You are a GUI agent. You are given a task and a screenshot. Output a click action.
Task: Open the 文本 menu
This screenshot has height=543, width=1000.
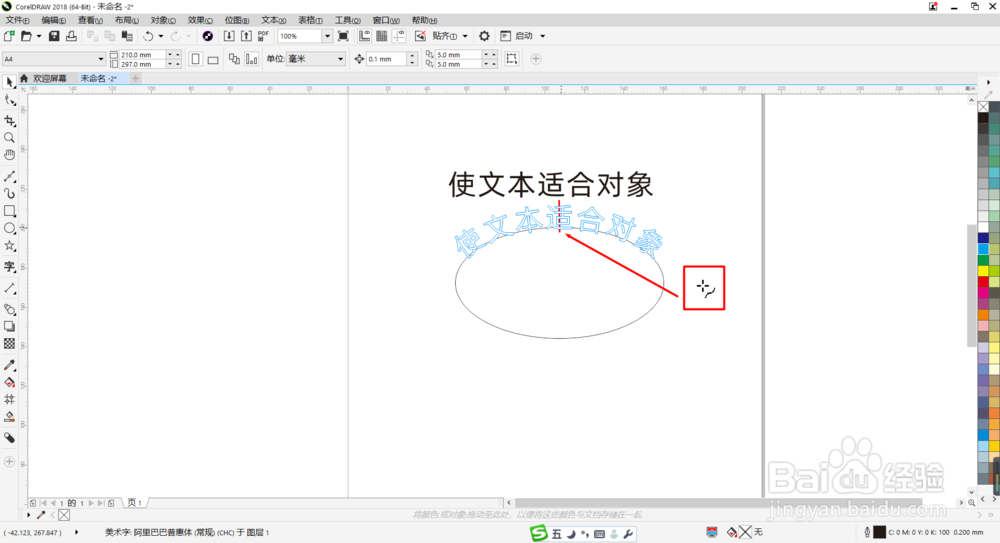point(274,20)
